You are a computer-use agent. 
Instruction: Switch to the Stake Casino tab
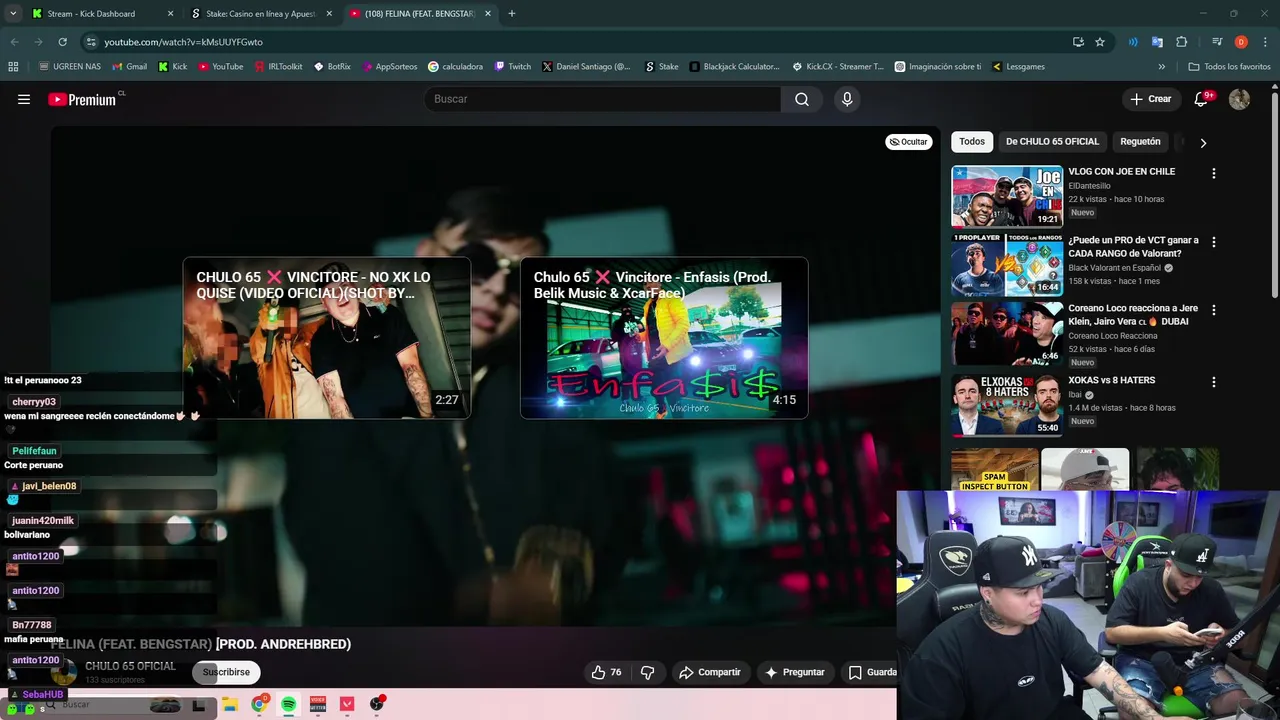[259, 14]
